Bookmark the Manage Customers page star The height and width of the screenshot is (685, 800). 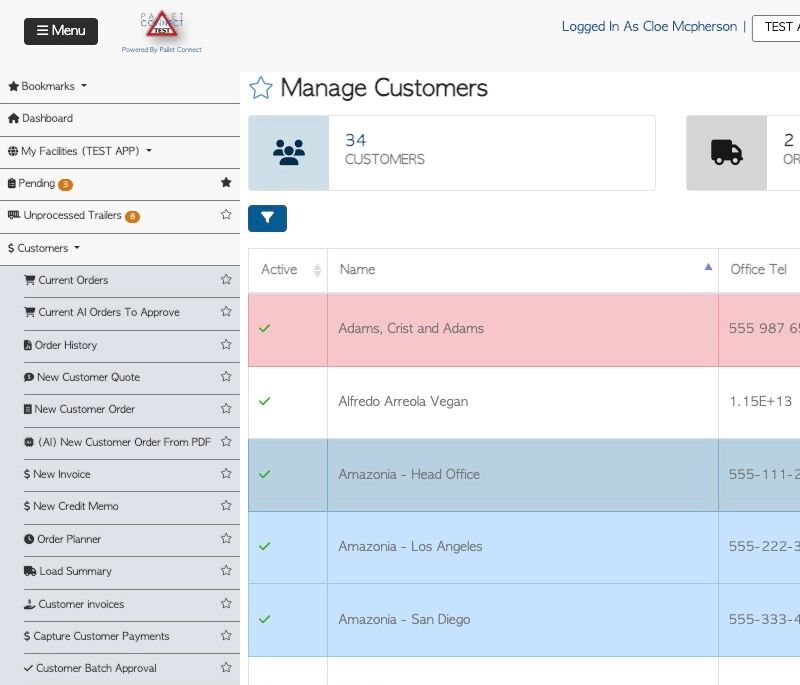[261, 88]
